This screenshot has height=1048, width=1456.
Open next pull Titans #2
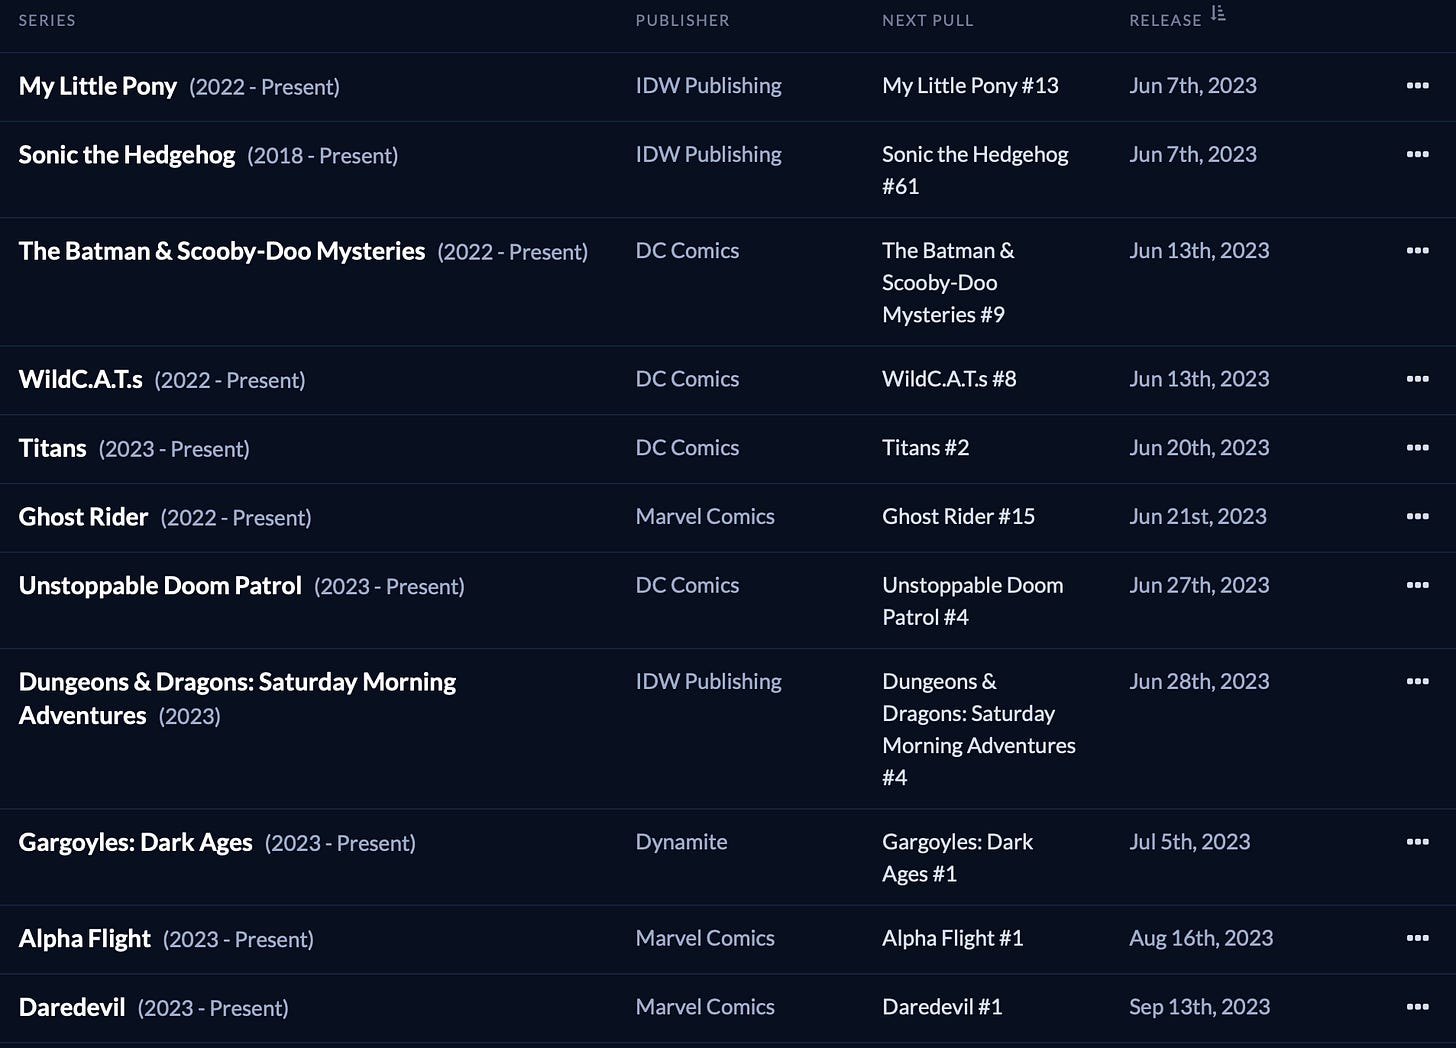(925, 448)
